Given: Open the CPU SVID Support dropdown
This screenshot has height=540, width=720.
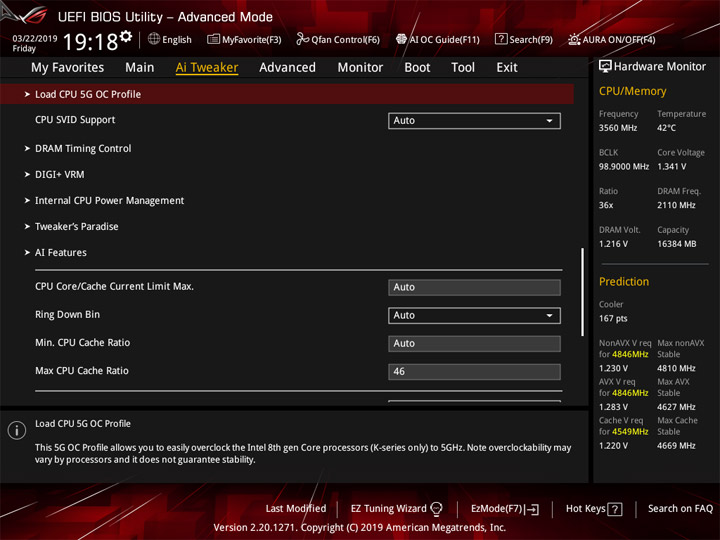Looking at the screenshot, I should 474,121.
